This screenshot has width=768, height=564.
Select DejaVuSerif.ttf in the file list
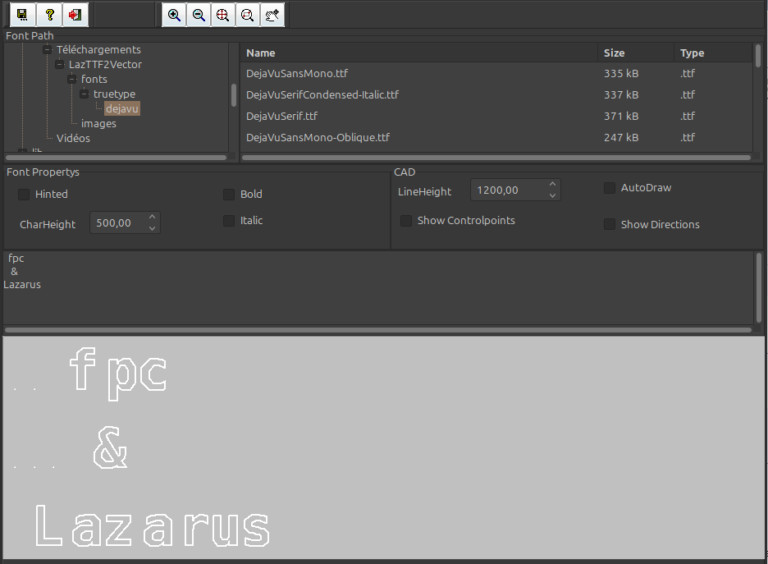pos(282,116)
